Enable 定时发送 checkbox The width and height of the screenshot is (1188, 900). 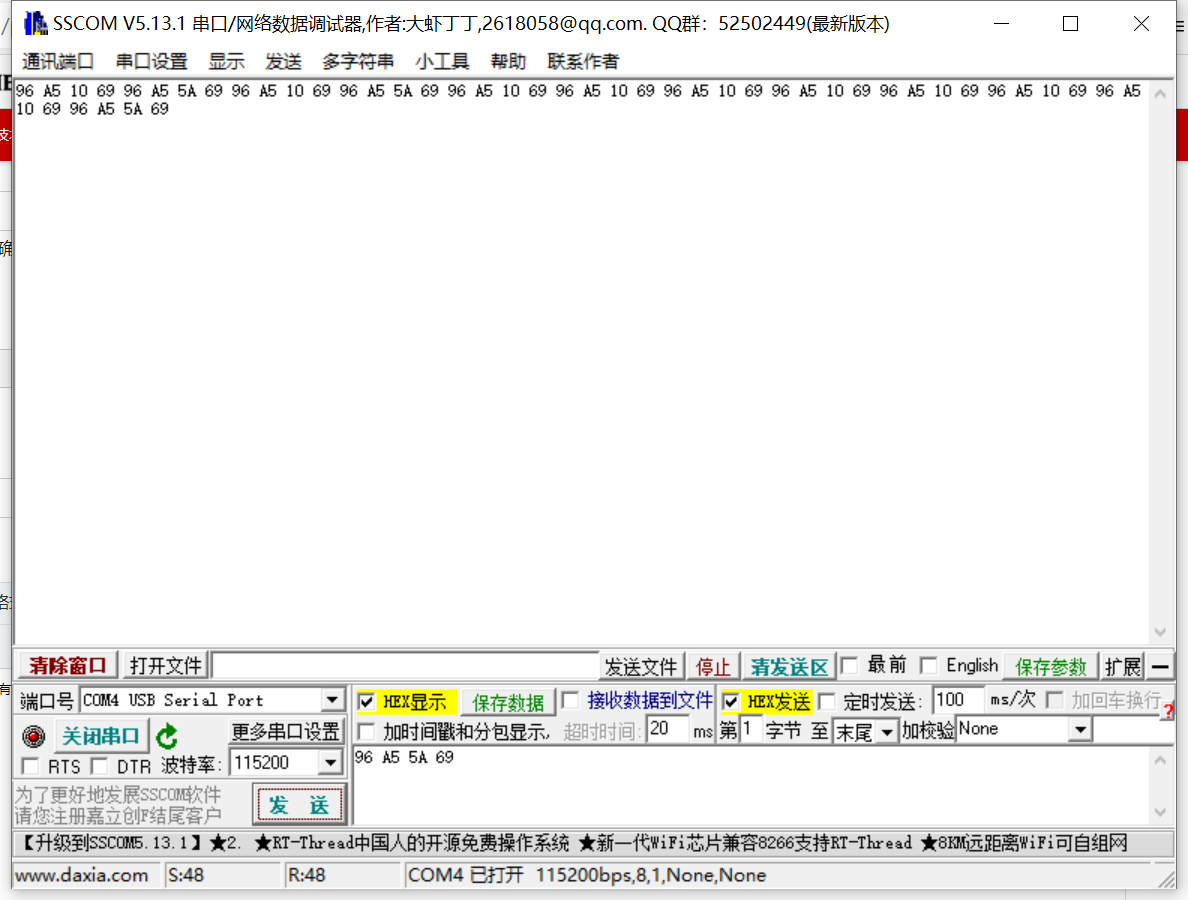click(x=827, y=702)
